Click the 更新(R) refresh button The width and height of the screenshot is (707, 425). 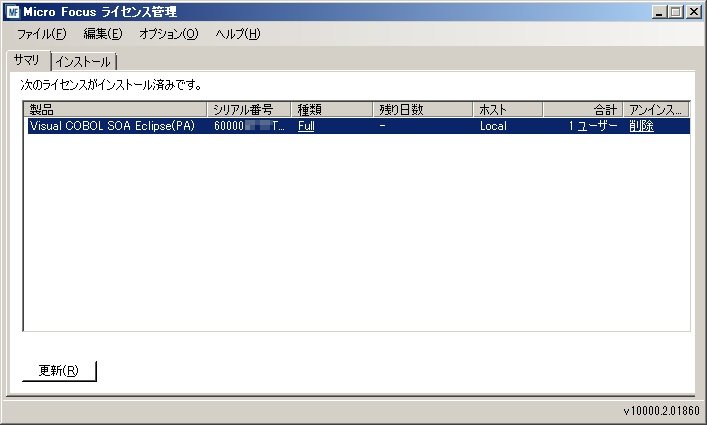coord(59,370)
